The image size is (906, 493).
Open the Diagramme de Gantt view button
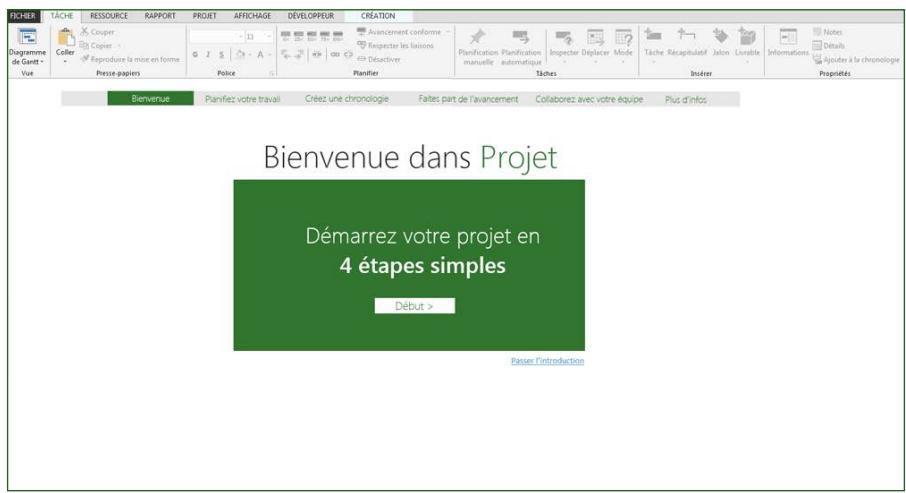(27, 46)
